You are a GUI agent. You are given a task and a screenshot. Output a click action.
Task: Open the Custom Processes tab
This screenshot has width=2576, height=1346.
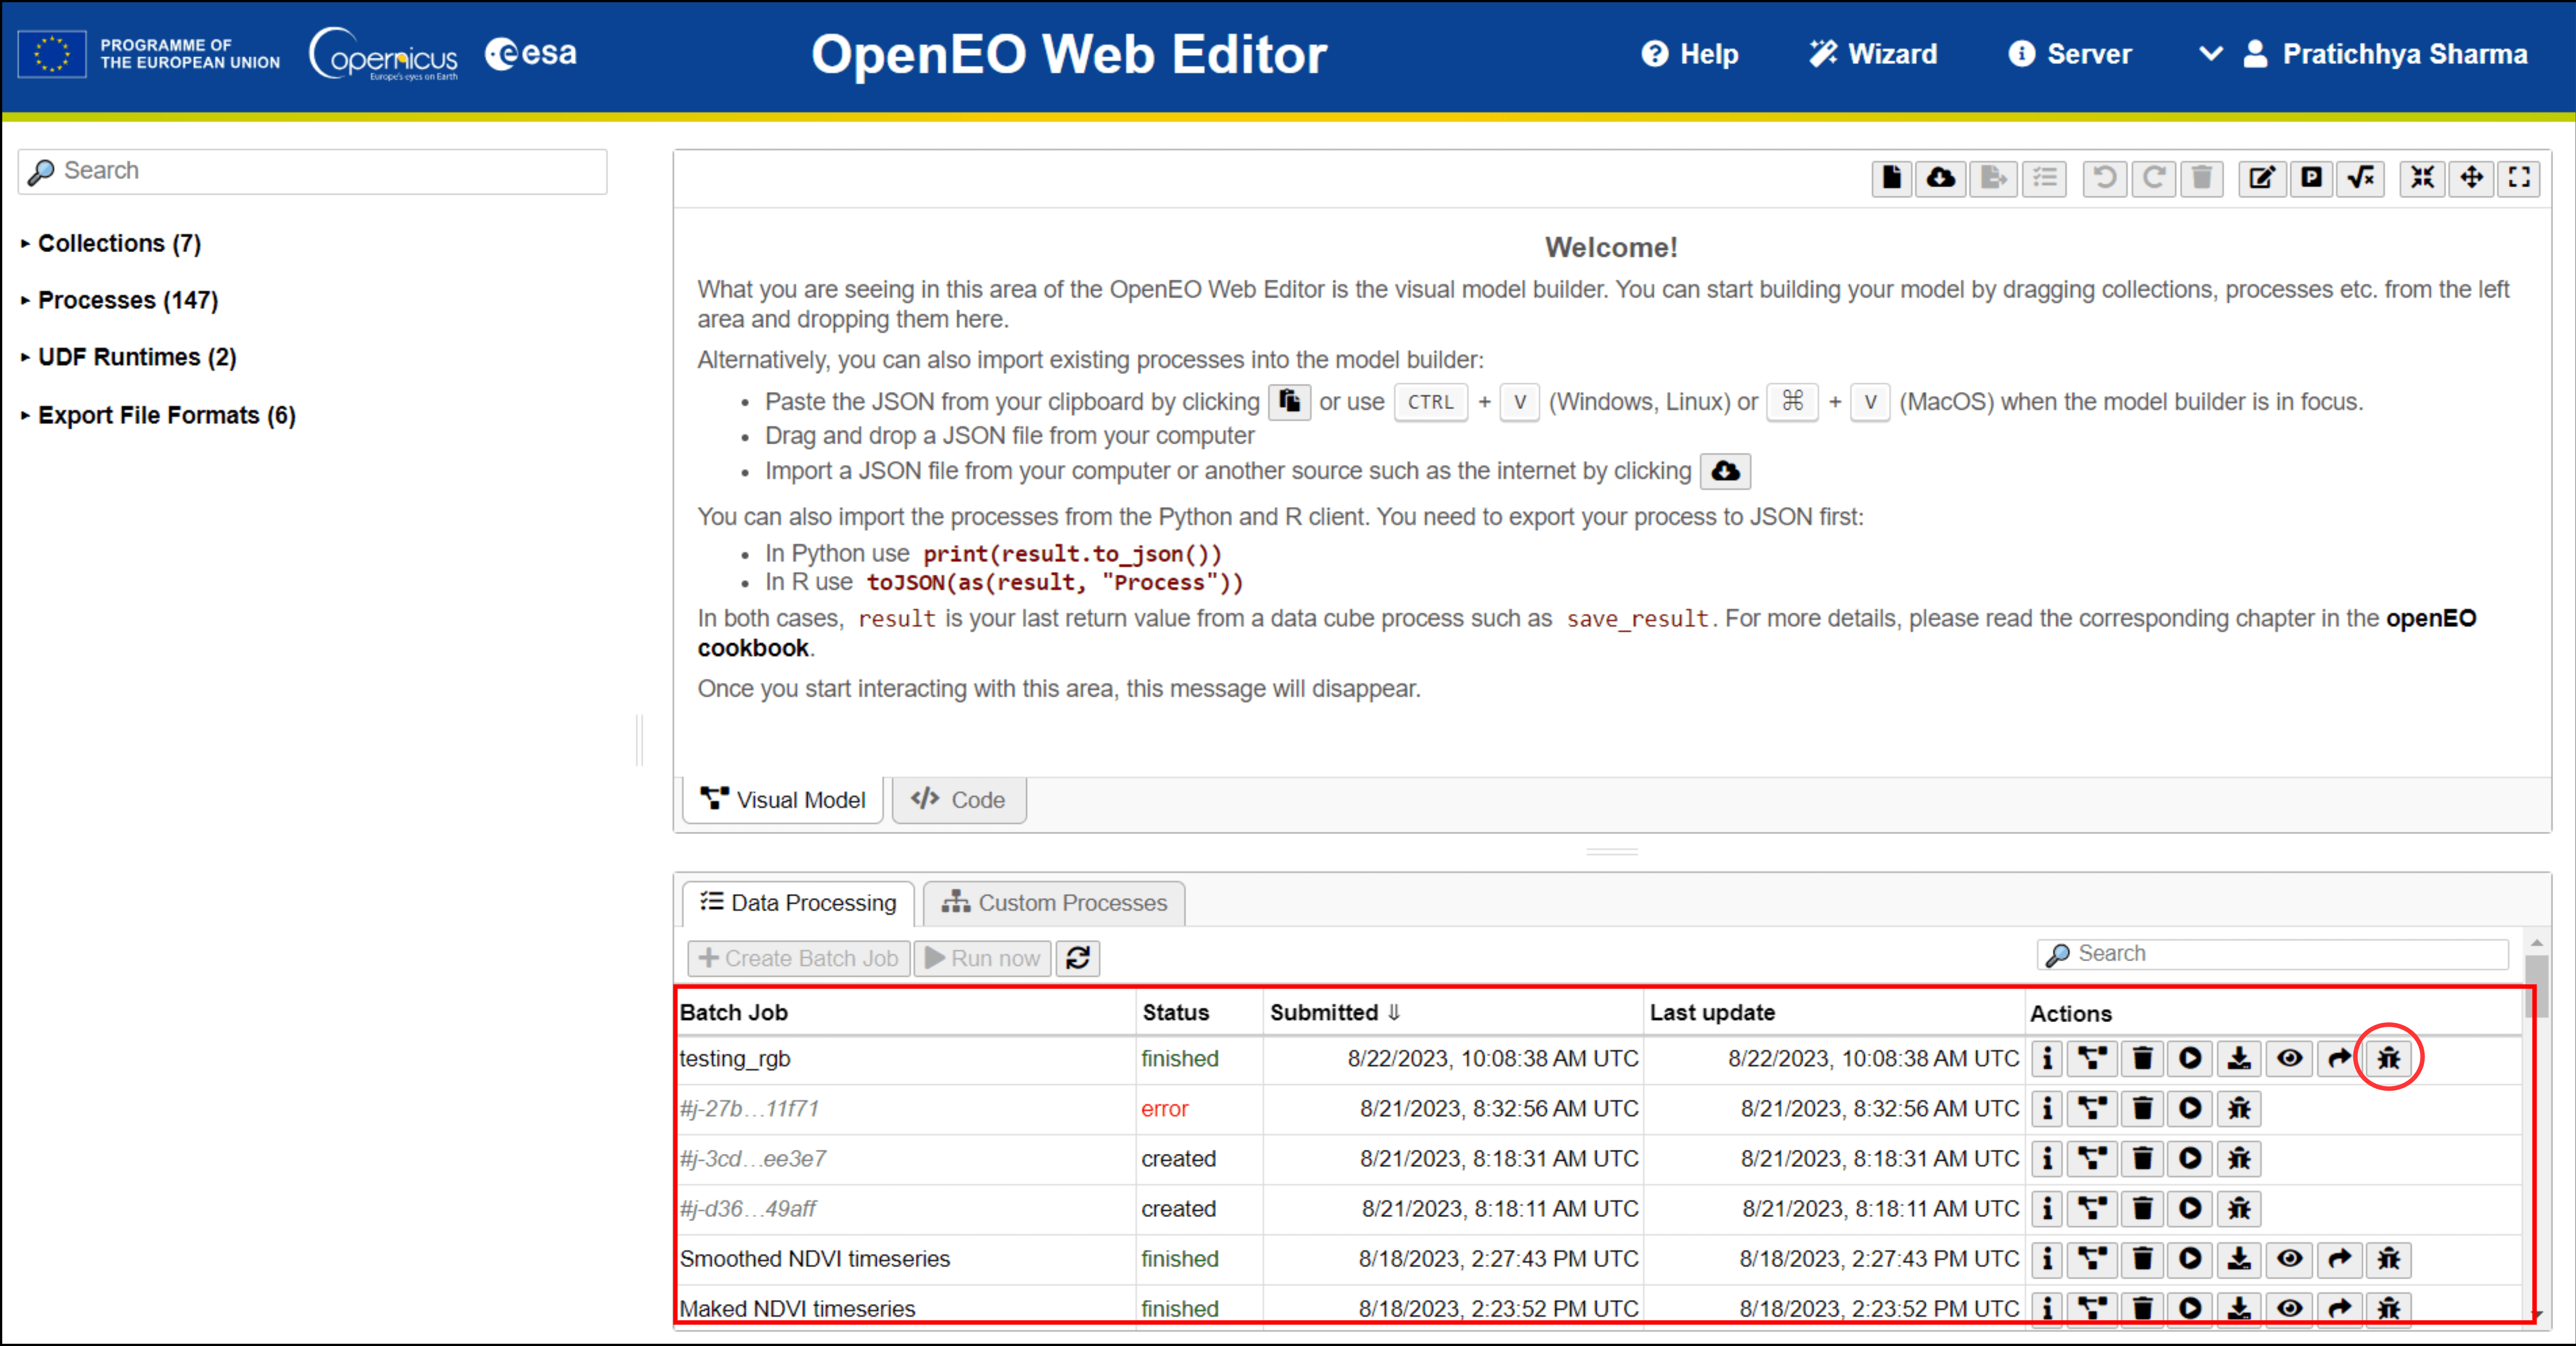coord(1054,903)
